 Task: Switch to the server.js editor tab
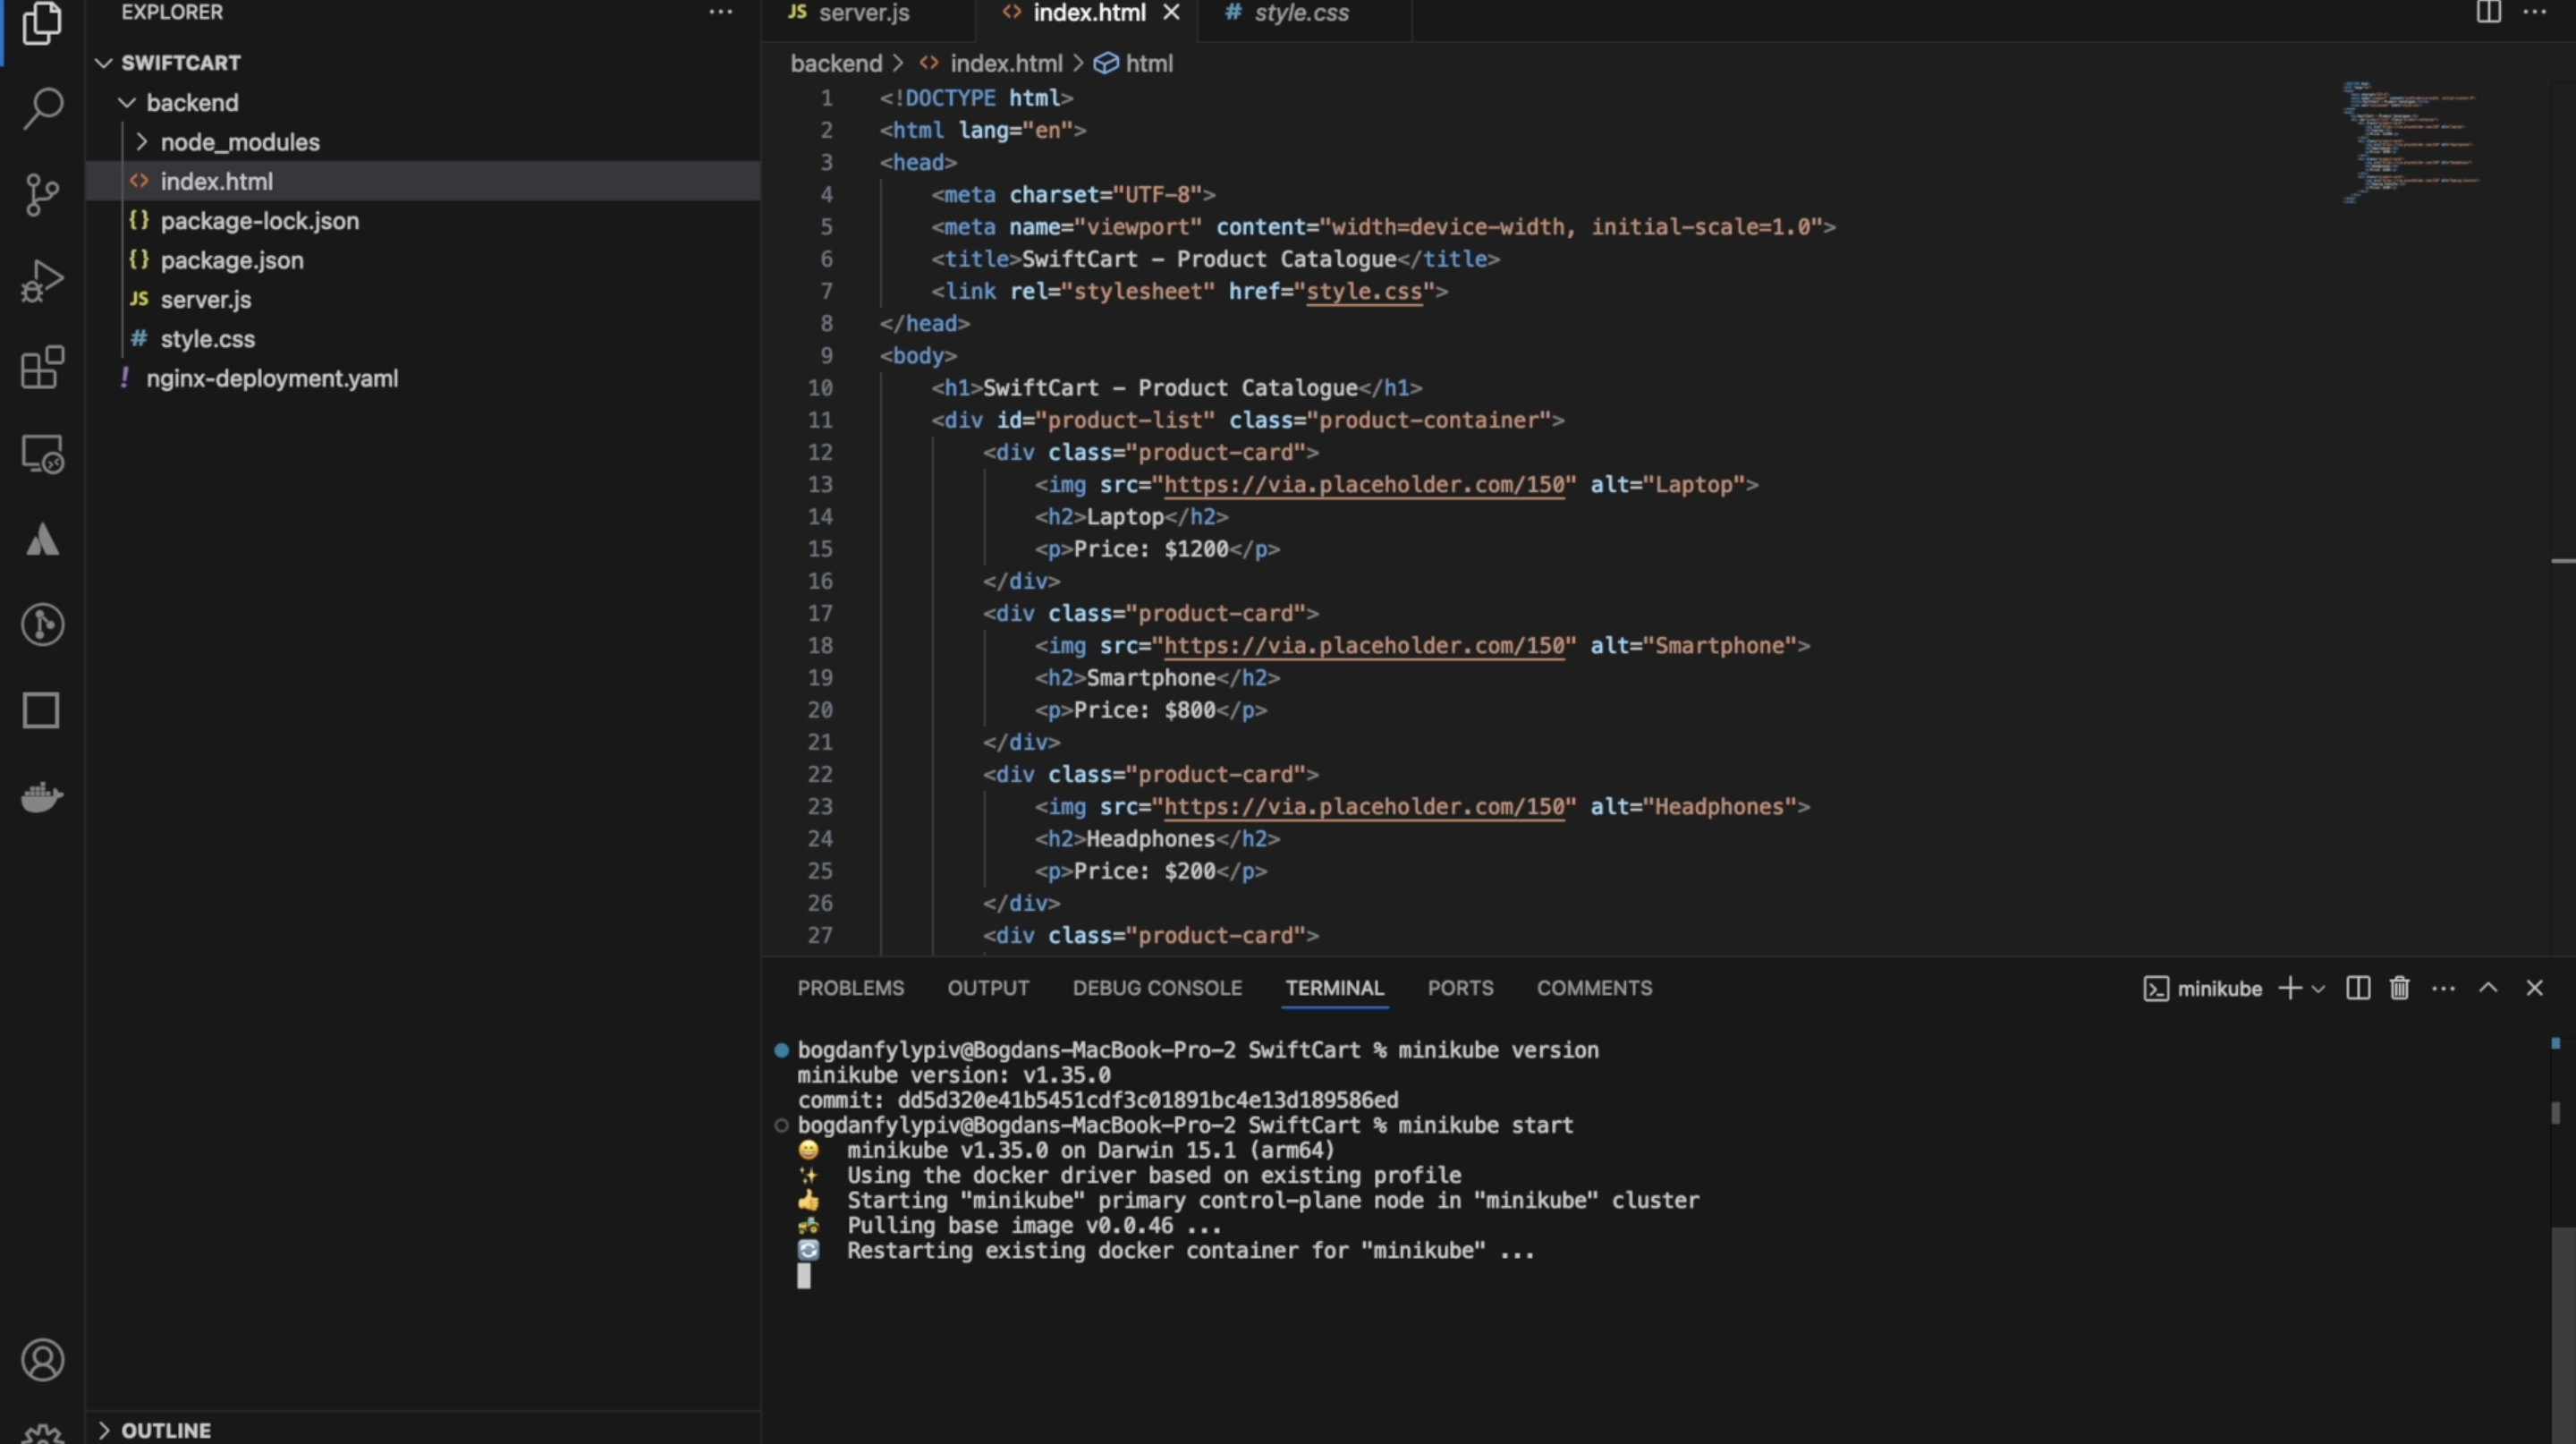coord(863,13)
